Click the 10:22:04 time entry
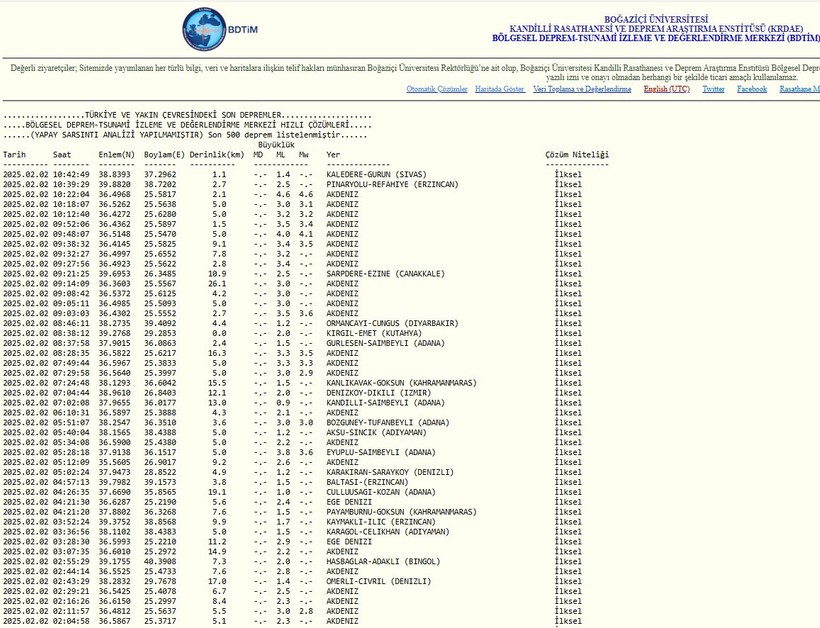 (x=71, y=195)
